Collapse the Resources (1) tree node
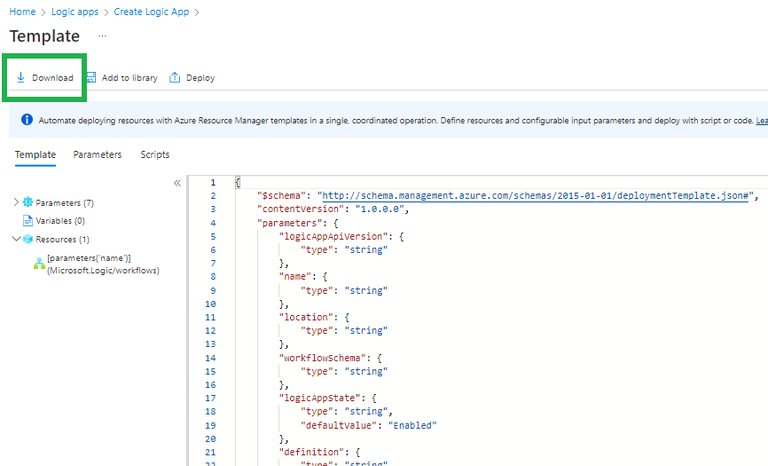The width and height of the screenshot is (768, 466). tap(15, 239)
